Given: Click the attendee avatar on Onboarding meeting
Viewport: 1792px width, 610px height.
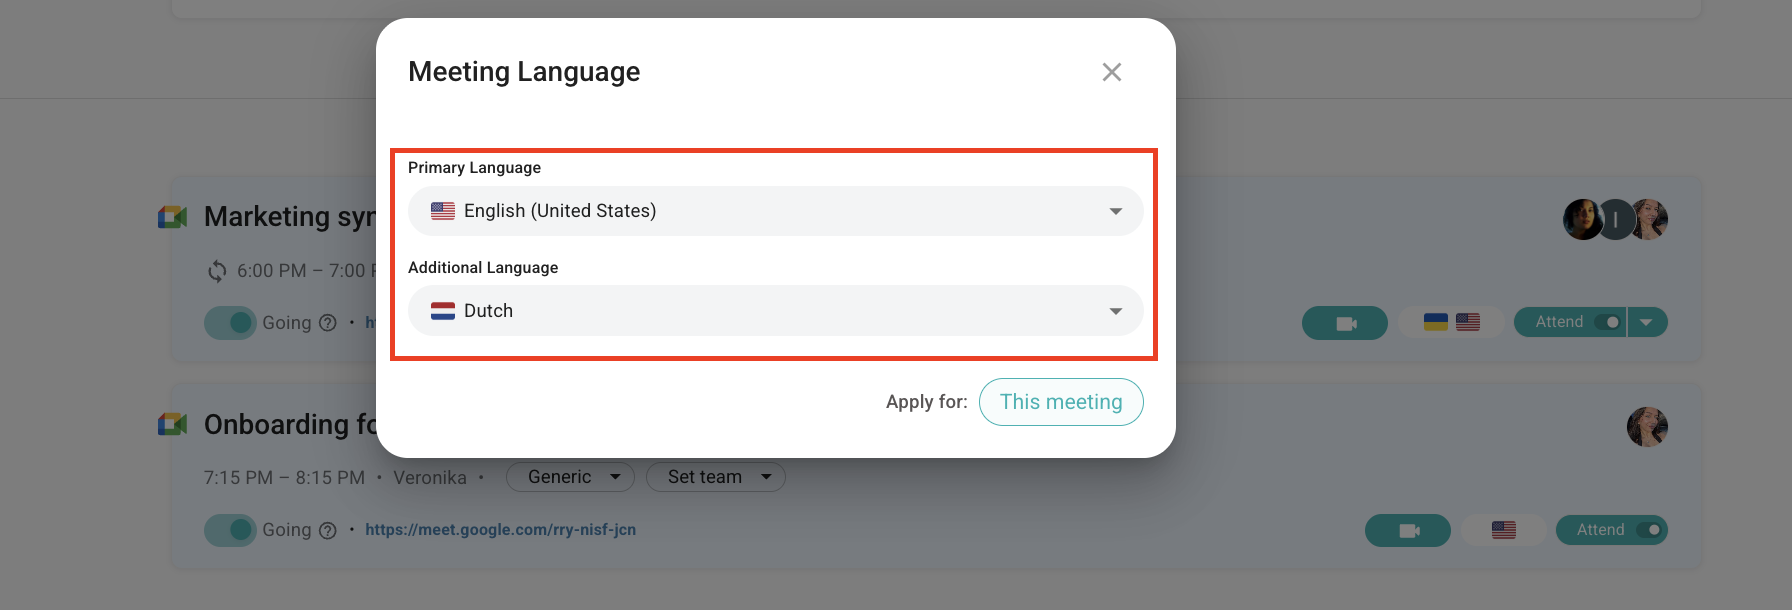Looking at the screenshot, I should coord(1647,427).
